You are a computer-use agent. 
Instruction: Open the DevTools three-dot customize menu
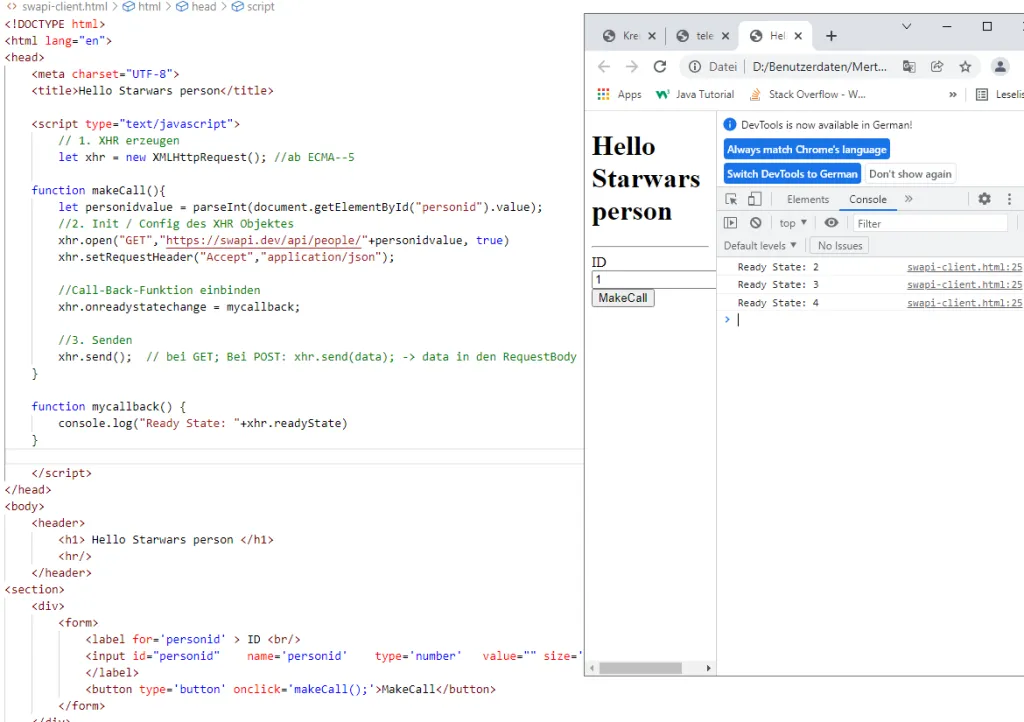pos(1009,199)
